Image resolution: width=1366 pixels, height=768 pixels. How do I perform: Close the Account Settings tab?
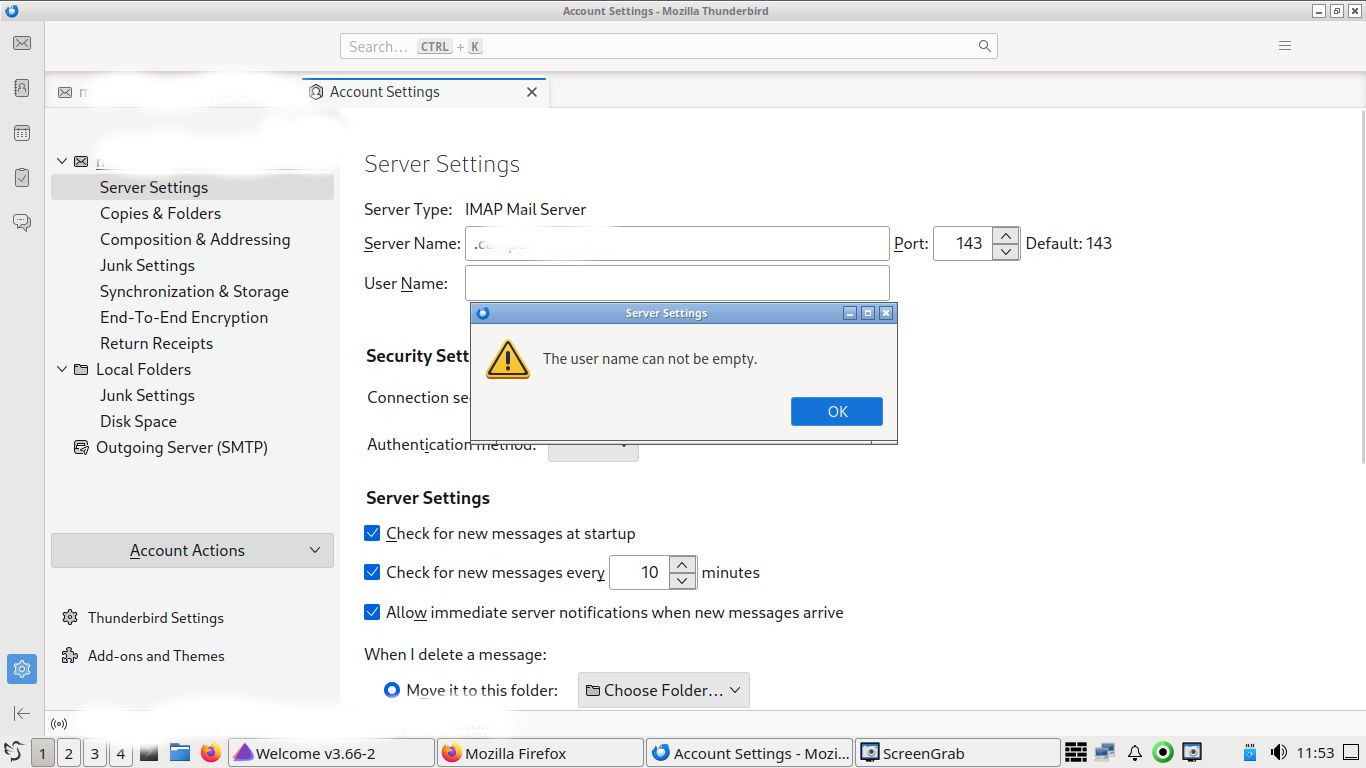tap(532, 92)
